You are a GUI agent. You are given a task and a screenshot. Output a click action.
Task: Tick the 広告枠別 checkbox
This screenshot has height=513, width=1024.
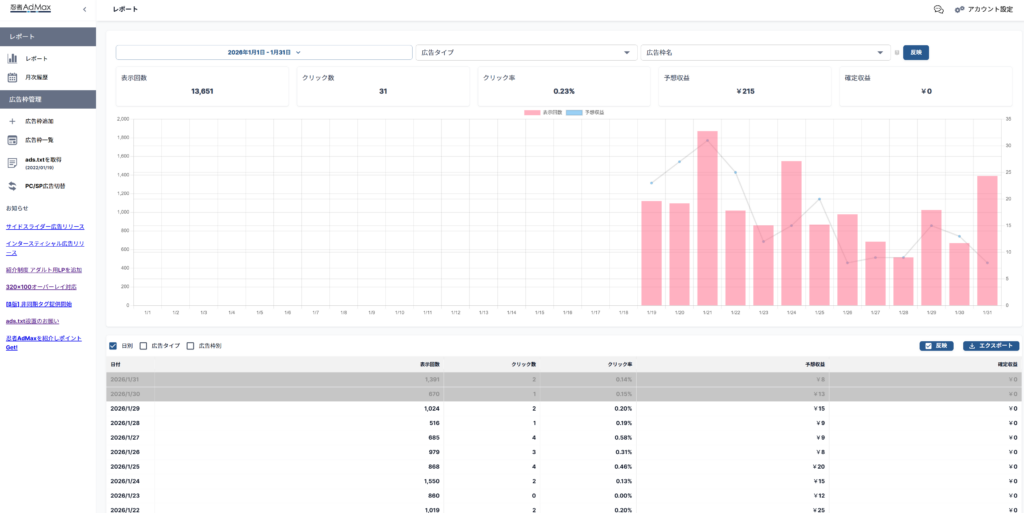190,346
